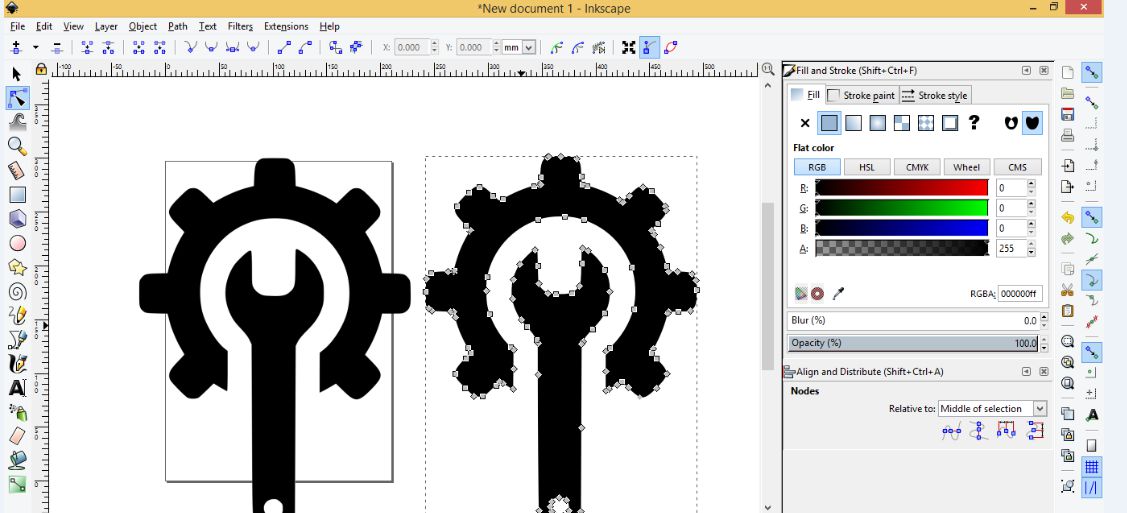The image size is (1127, 513).
Task: Distribute selected nodes vertically
Action: [x=1035, y=431]
